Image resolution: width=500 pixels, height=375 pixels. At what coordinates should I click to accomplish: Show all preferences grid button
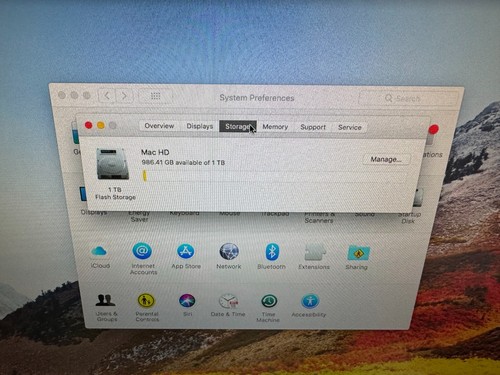[156, 96]
